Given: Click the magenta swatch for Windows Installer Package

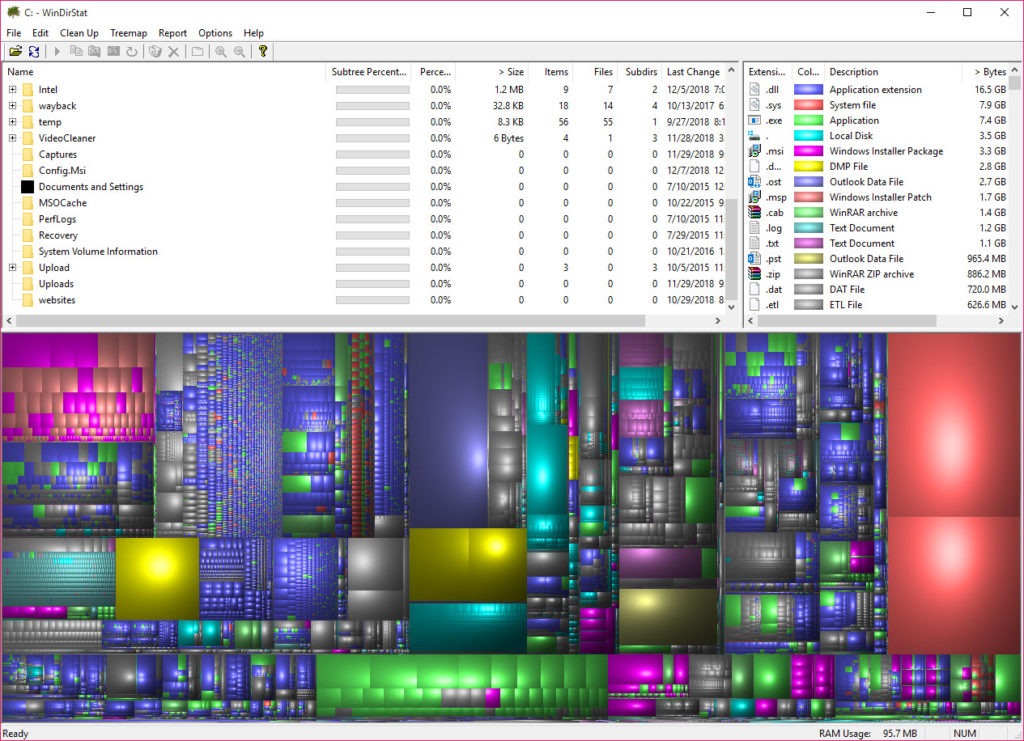Looking at the screenshot, I should 808,151.
